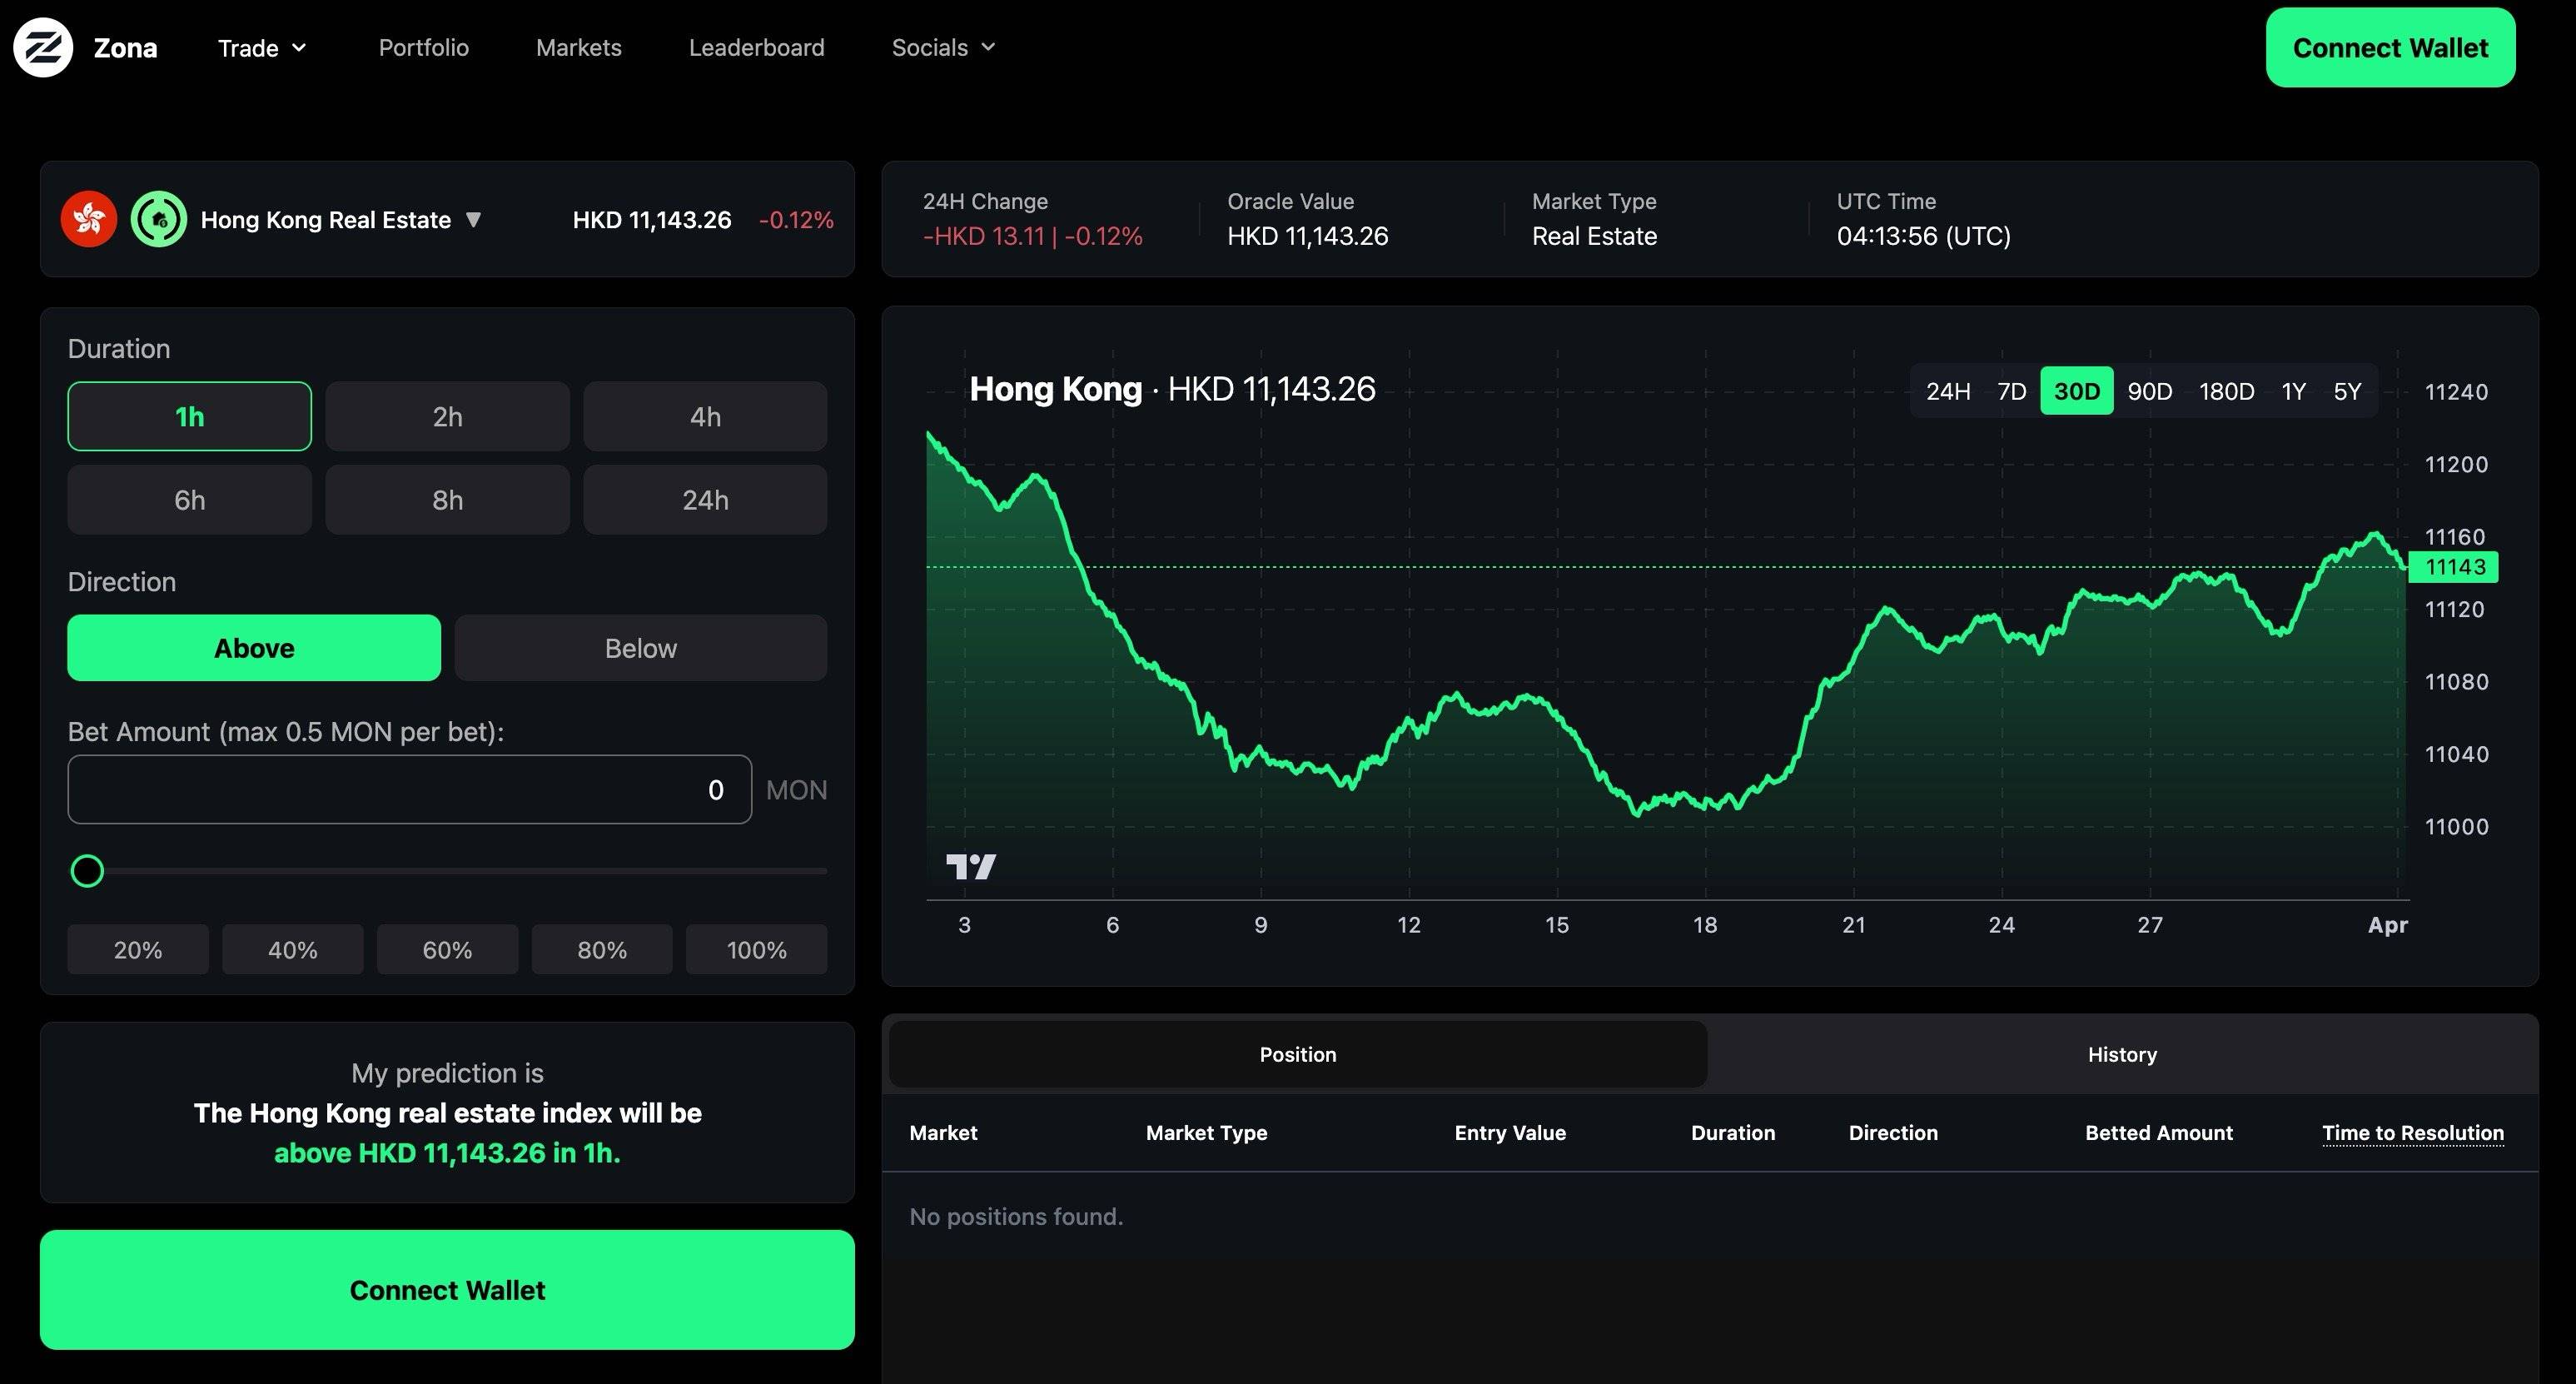Click the large Connect Wallet button below prediction
Viewport: 2576px width, 1384px height.
click(447, 1290)
